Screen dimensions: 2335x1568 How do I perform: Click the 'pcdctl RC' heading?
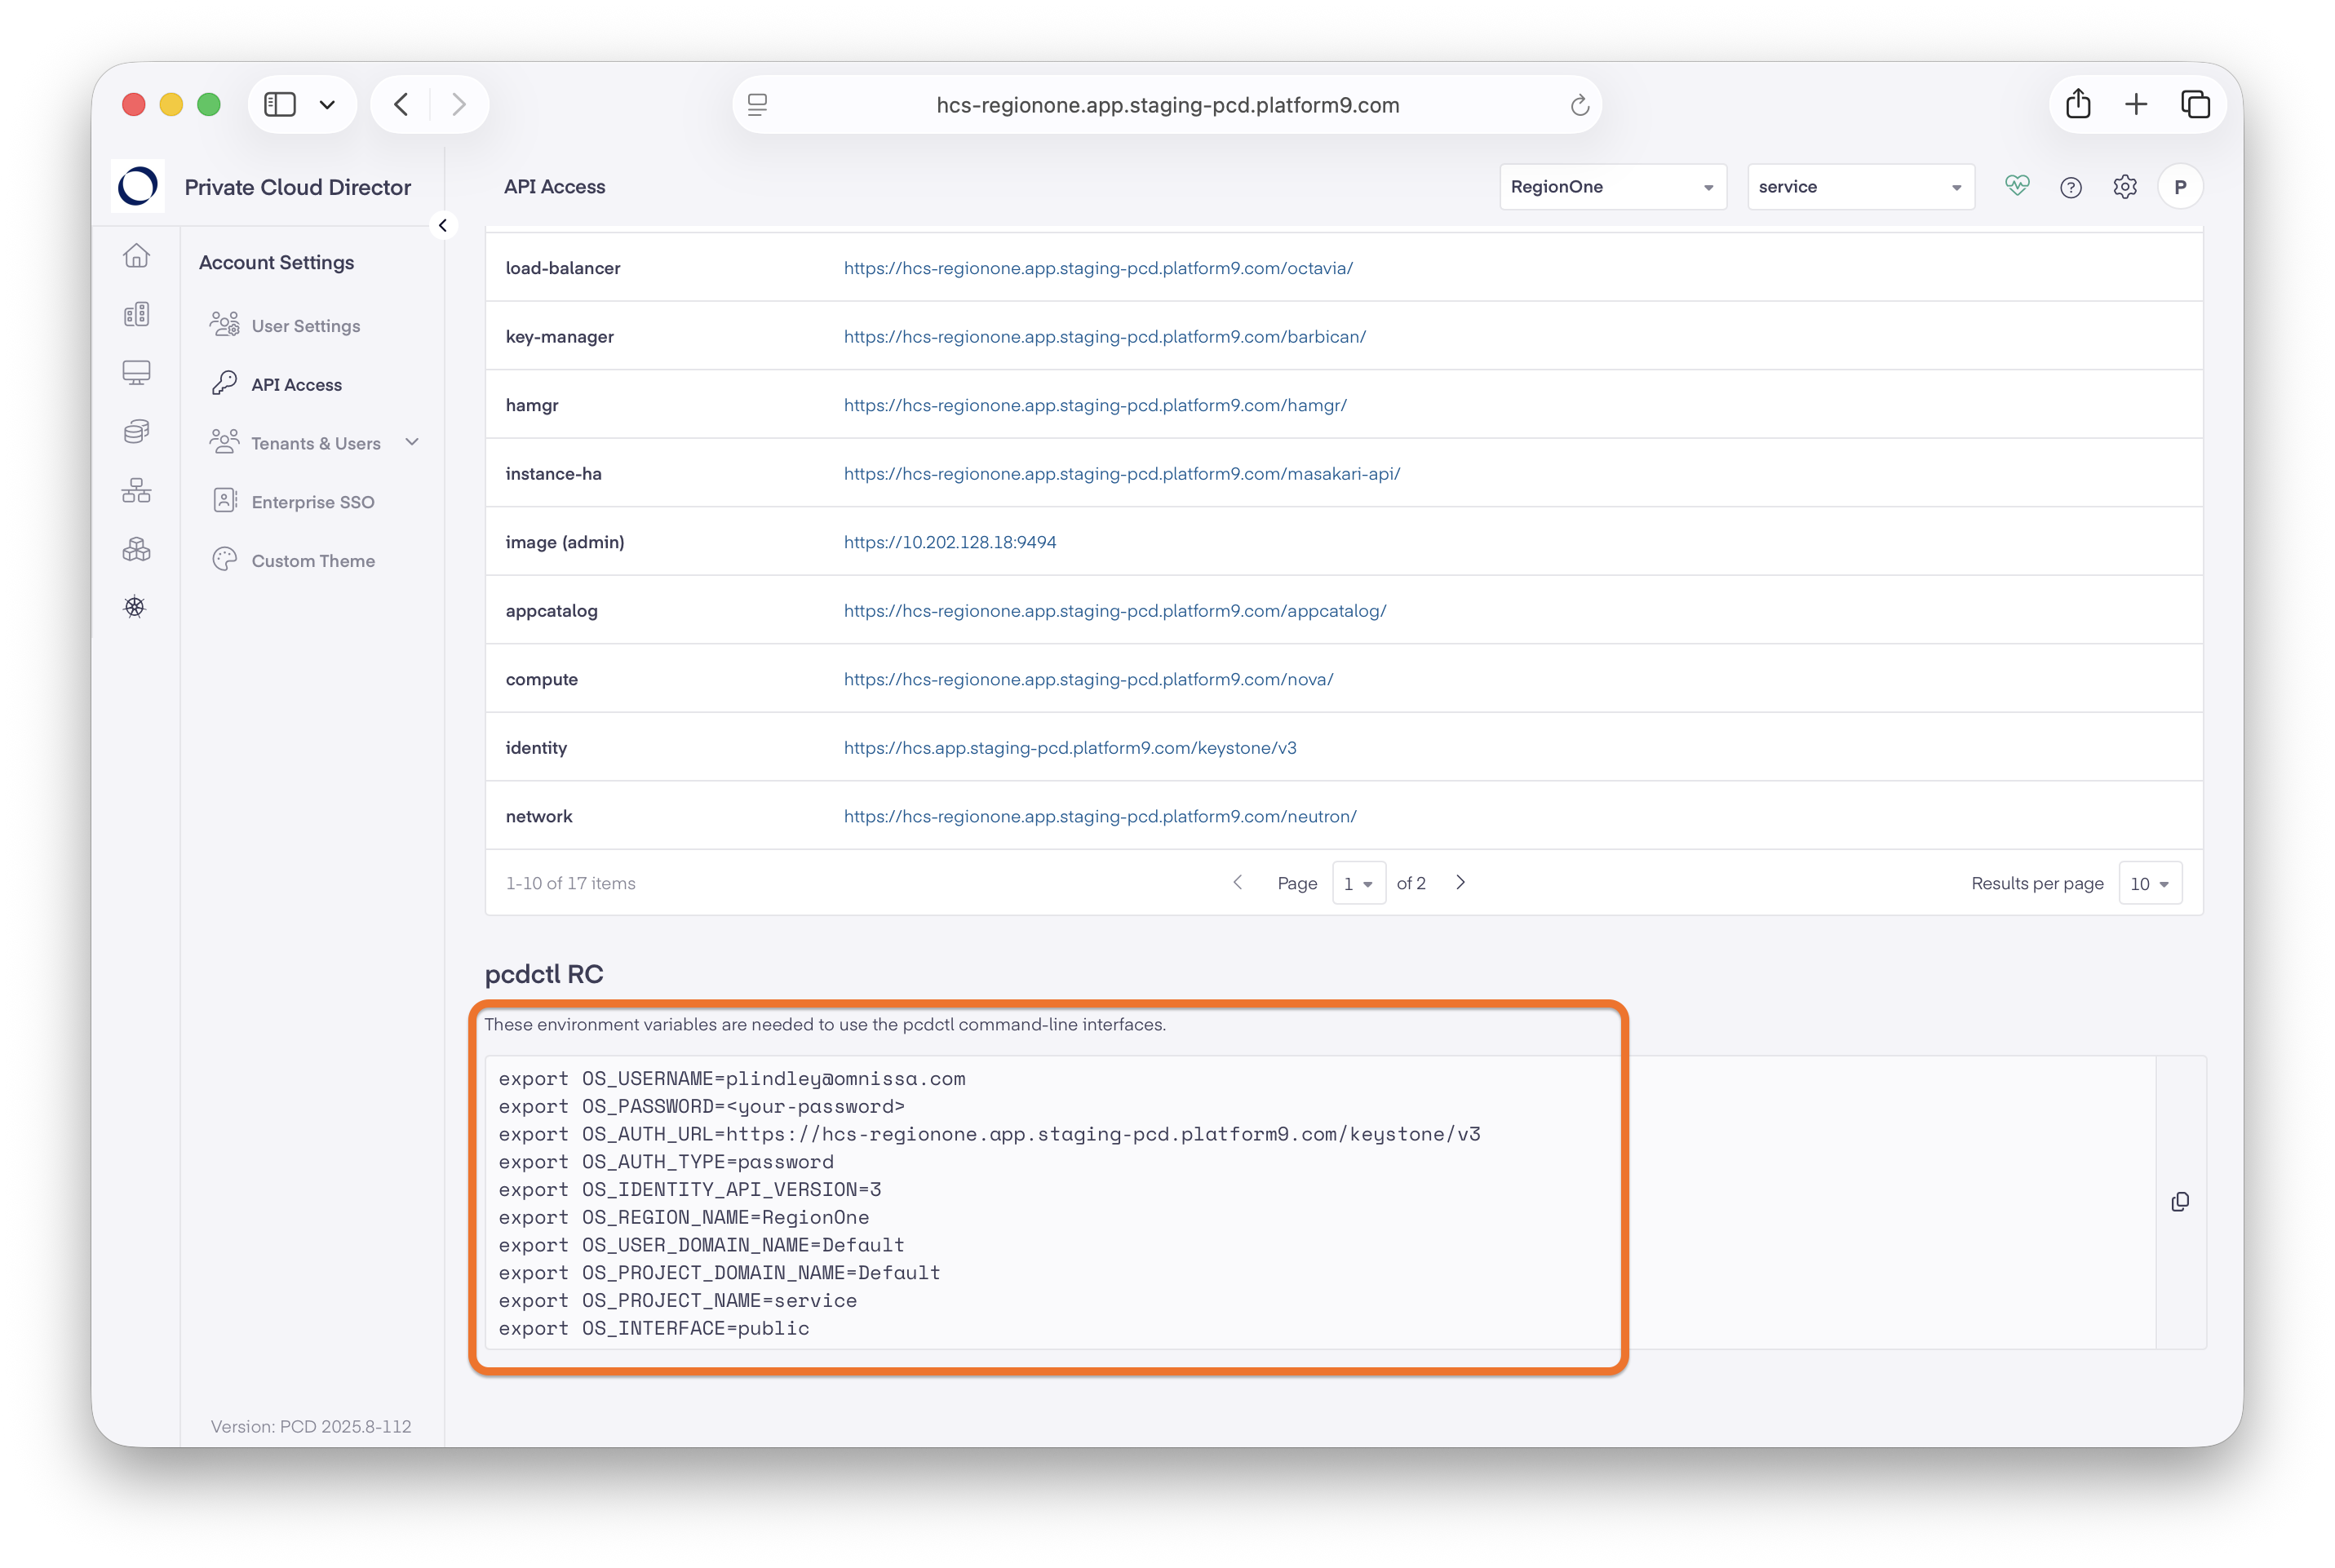544,974
